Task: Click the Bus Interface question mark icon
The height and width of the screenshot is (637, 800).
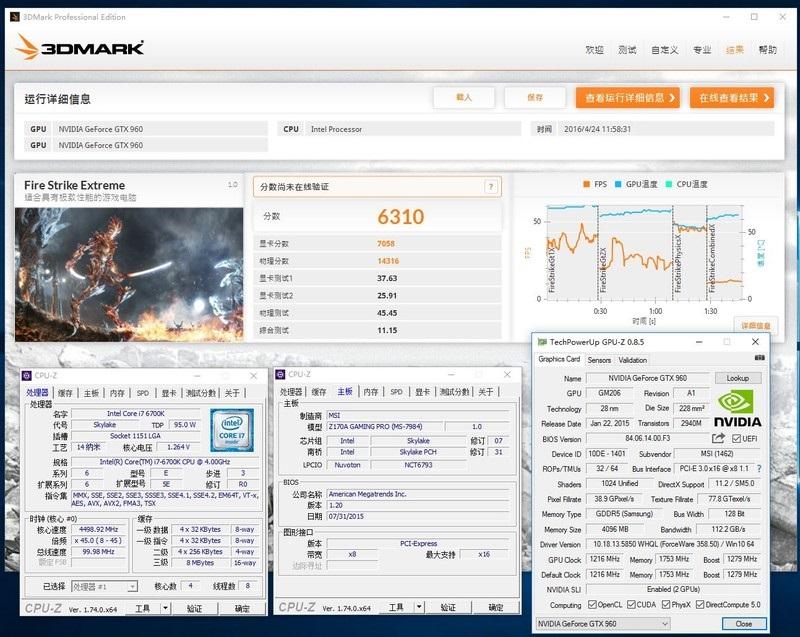Action: click(759, 468)
